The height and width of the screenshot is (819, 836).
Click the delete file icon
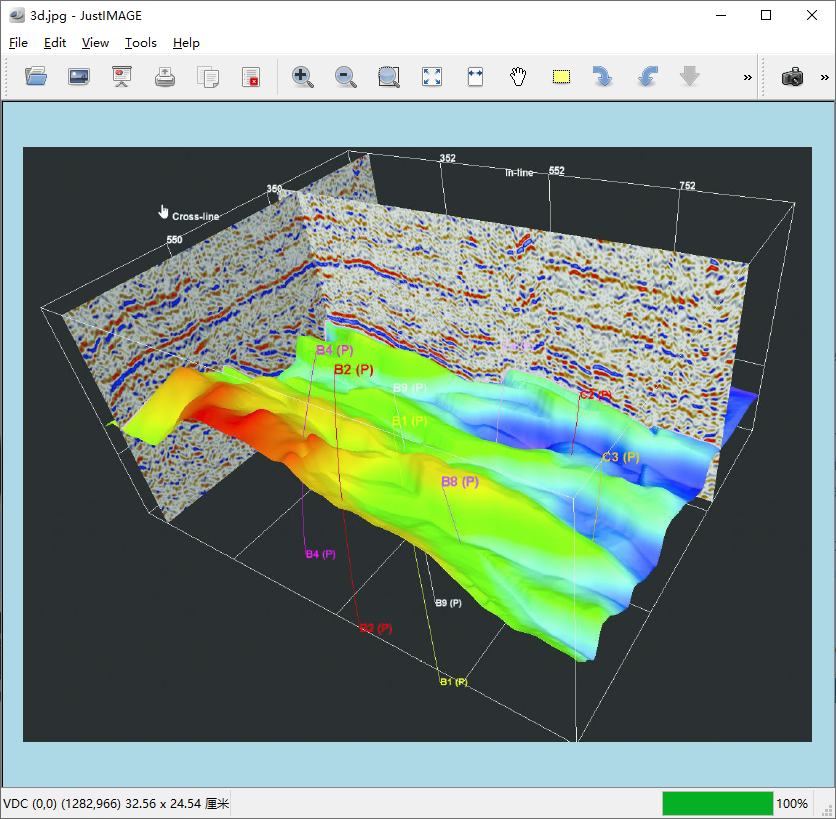[251, 77]
